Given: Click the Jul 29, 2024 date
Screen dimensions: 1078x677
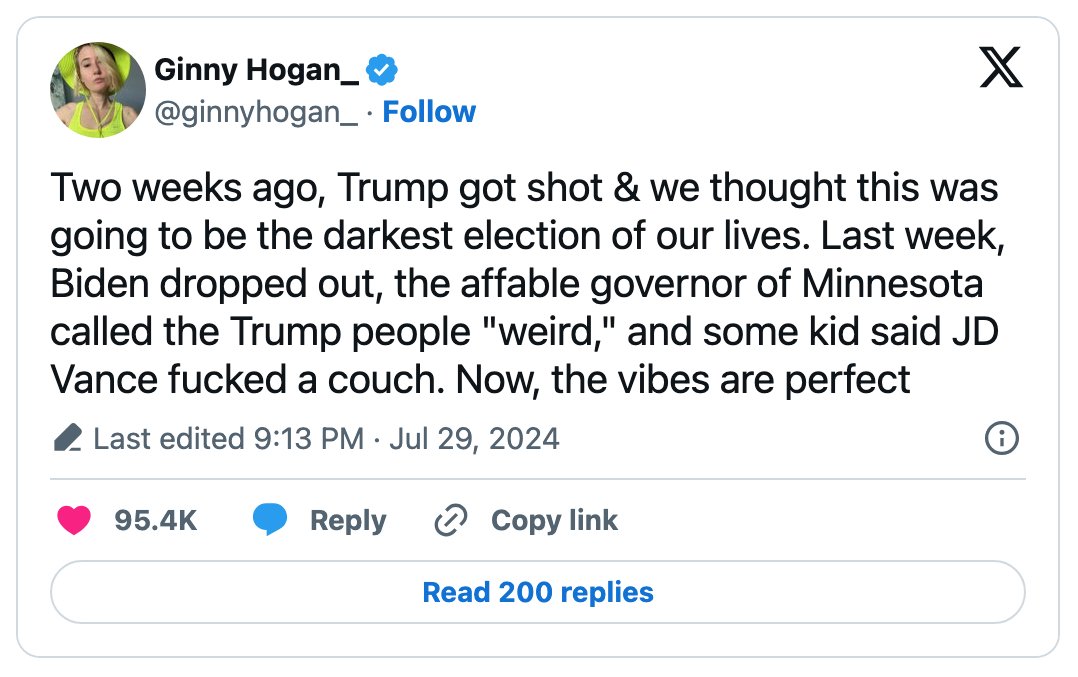Looking at the screenshot, I should coord(474,439).
